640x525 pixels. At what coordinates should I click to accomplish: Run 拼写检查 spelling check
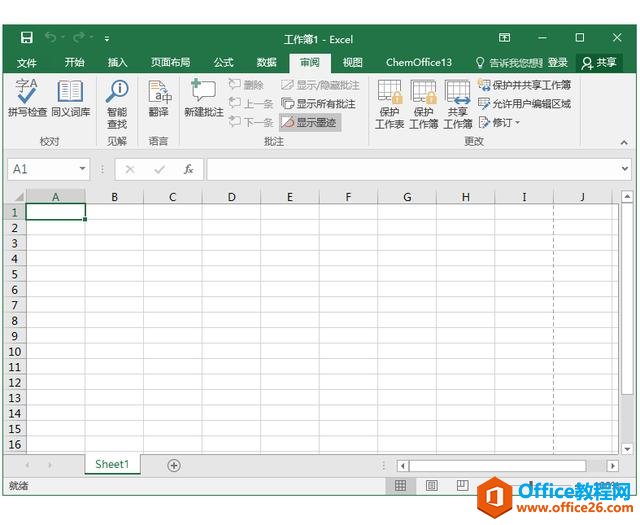(27, 97)
